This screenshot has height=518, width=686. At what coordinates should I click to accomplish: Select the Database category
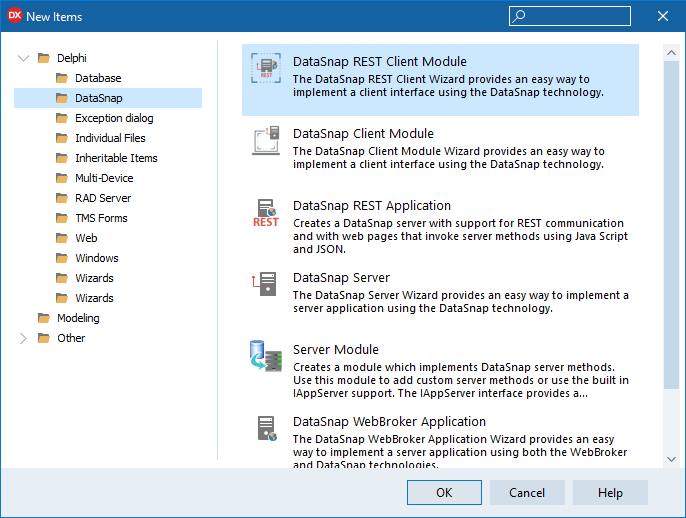tap(97, 78)
